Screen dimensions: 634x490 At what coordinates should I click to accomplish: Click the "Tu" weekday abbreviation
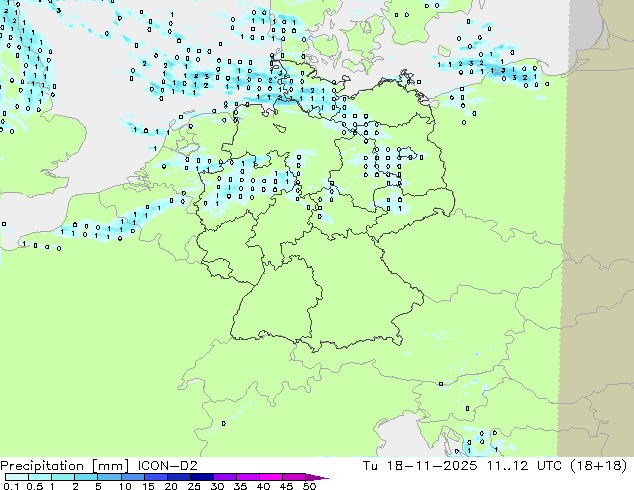pos(370,466)
